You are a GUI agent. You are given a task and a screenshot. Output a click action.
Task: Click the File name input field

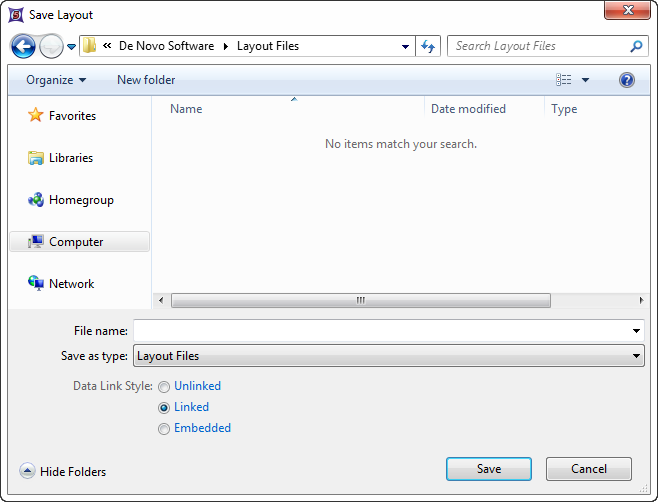[x=380, y=331]
